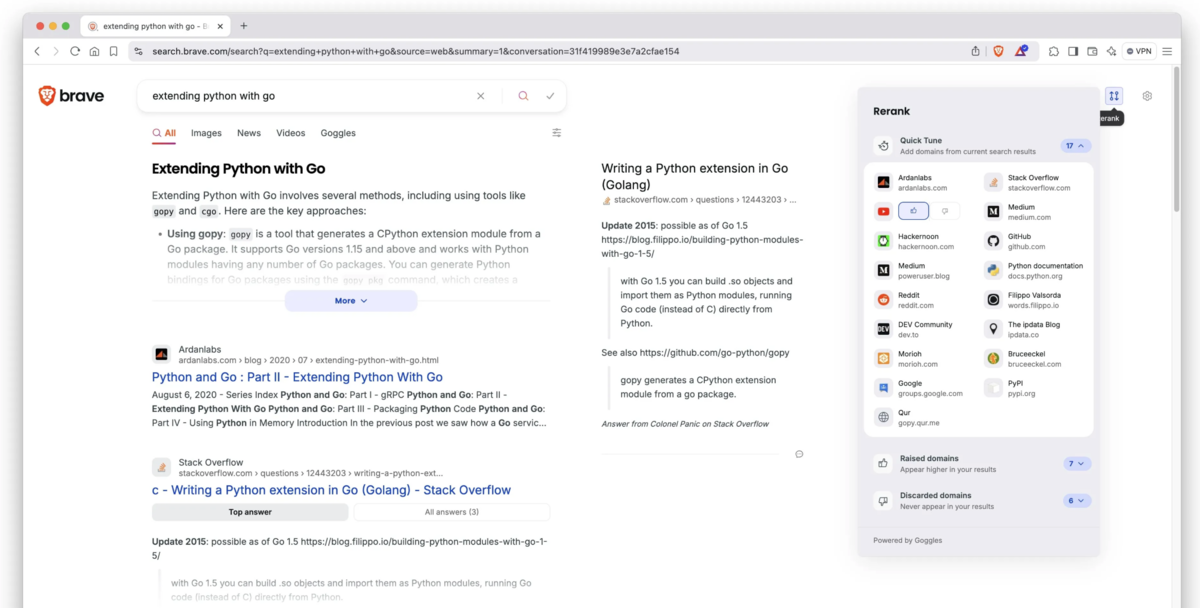Open the search filters icon
The width and height of the screenshot is (1200, 608).
[x=557, y=133]
